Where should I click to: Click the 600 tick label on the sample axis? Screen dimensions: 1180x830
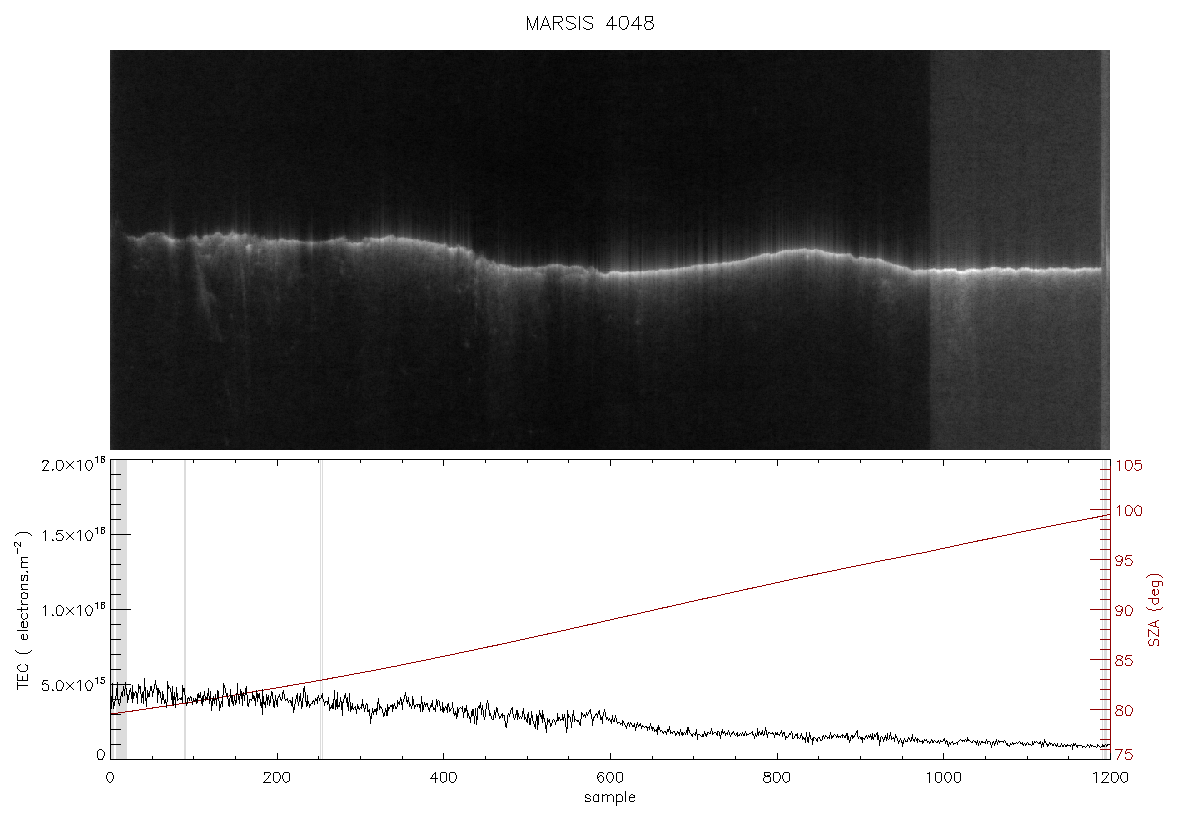[x=610, y=778]
